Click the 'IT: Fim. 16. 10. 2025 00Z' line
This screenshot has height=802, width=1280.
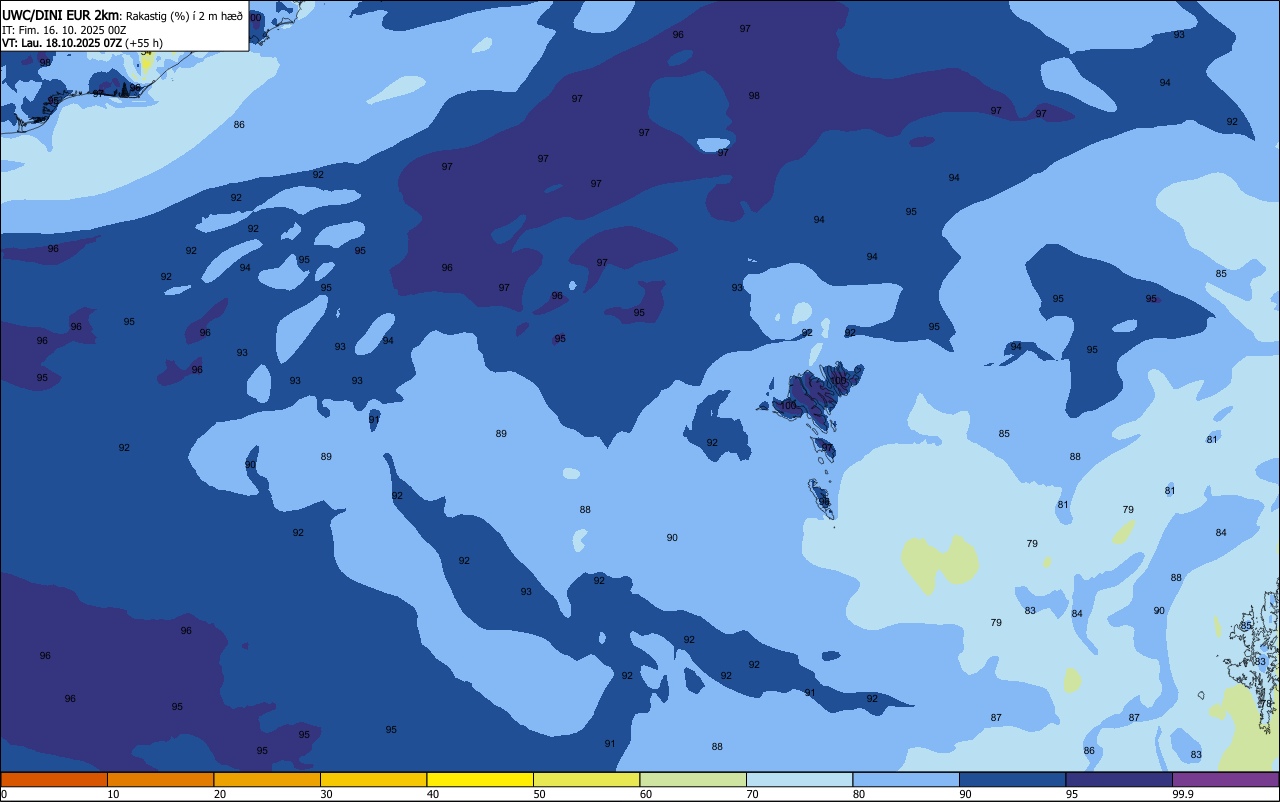click(64, 30)
